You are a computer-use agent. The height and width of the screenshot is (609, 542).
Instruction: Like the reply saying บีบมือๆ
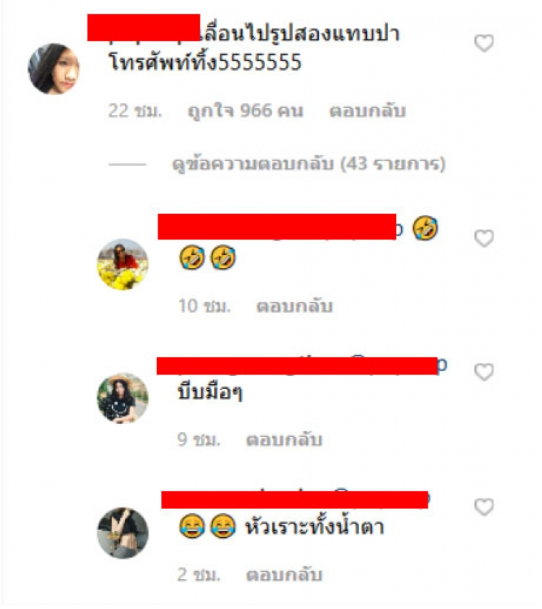click(x=484, y=372)
